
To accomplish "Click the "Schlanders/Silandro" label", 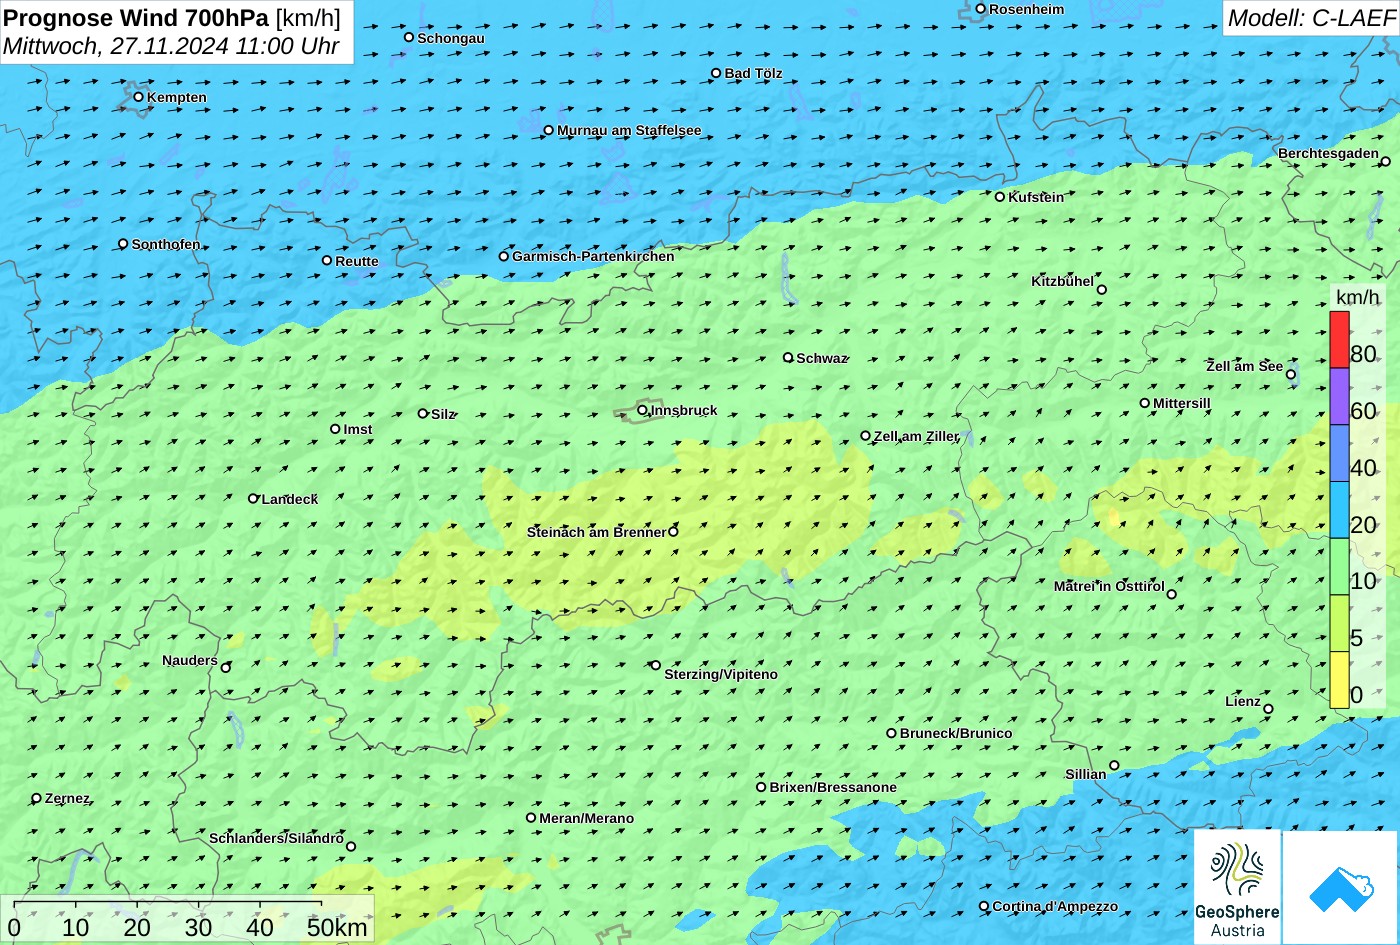I will tap(276, 838).
